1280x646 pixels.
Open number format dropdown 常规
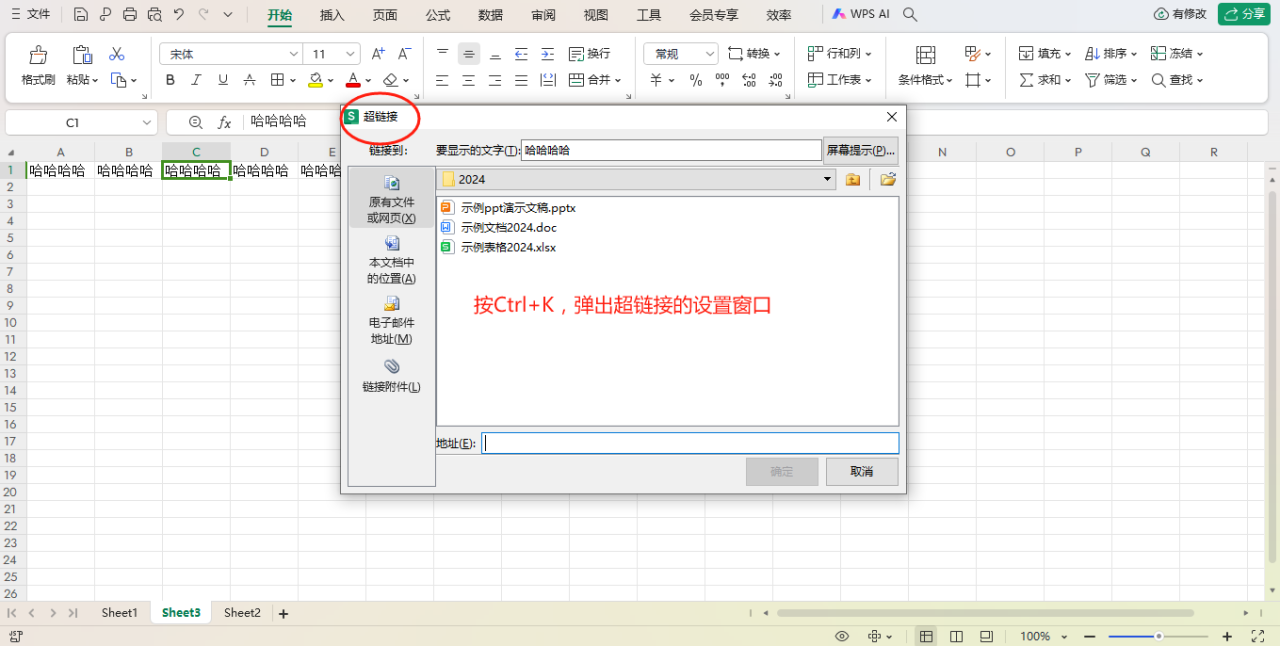pos(710,54)
